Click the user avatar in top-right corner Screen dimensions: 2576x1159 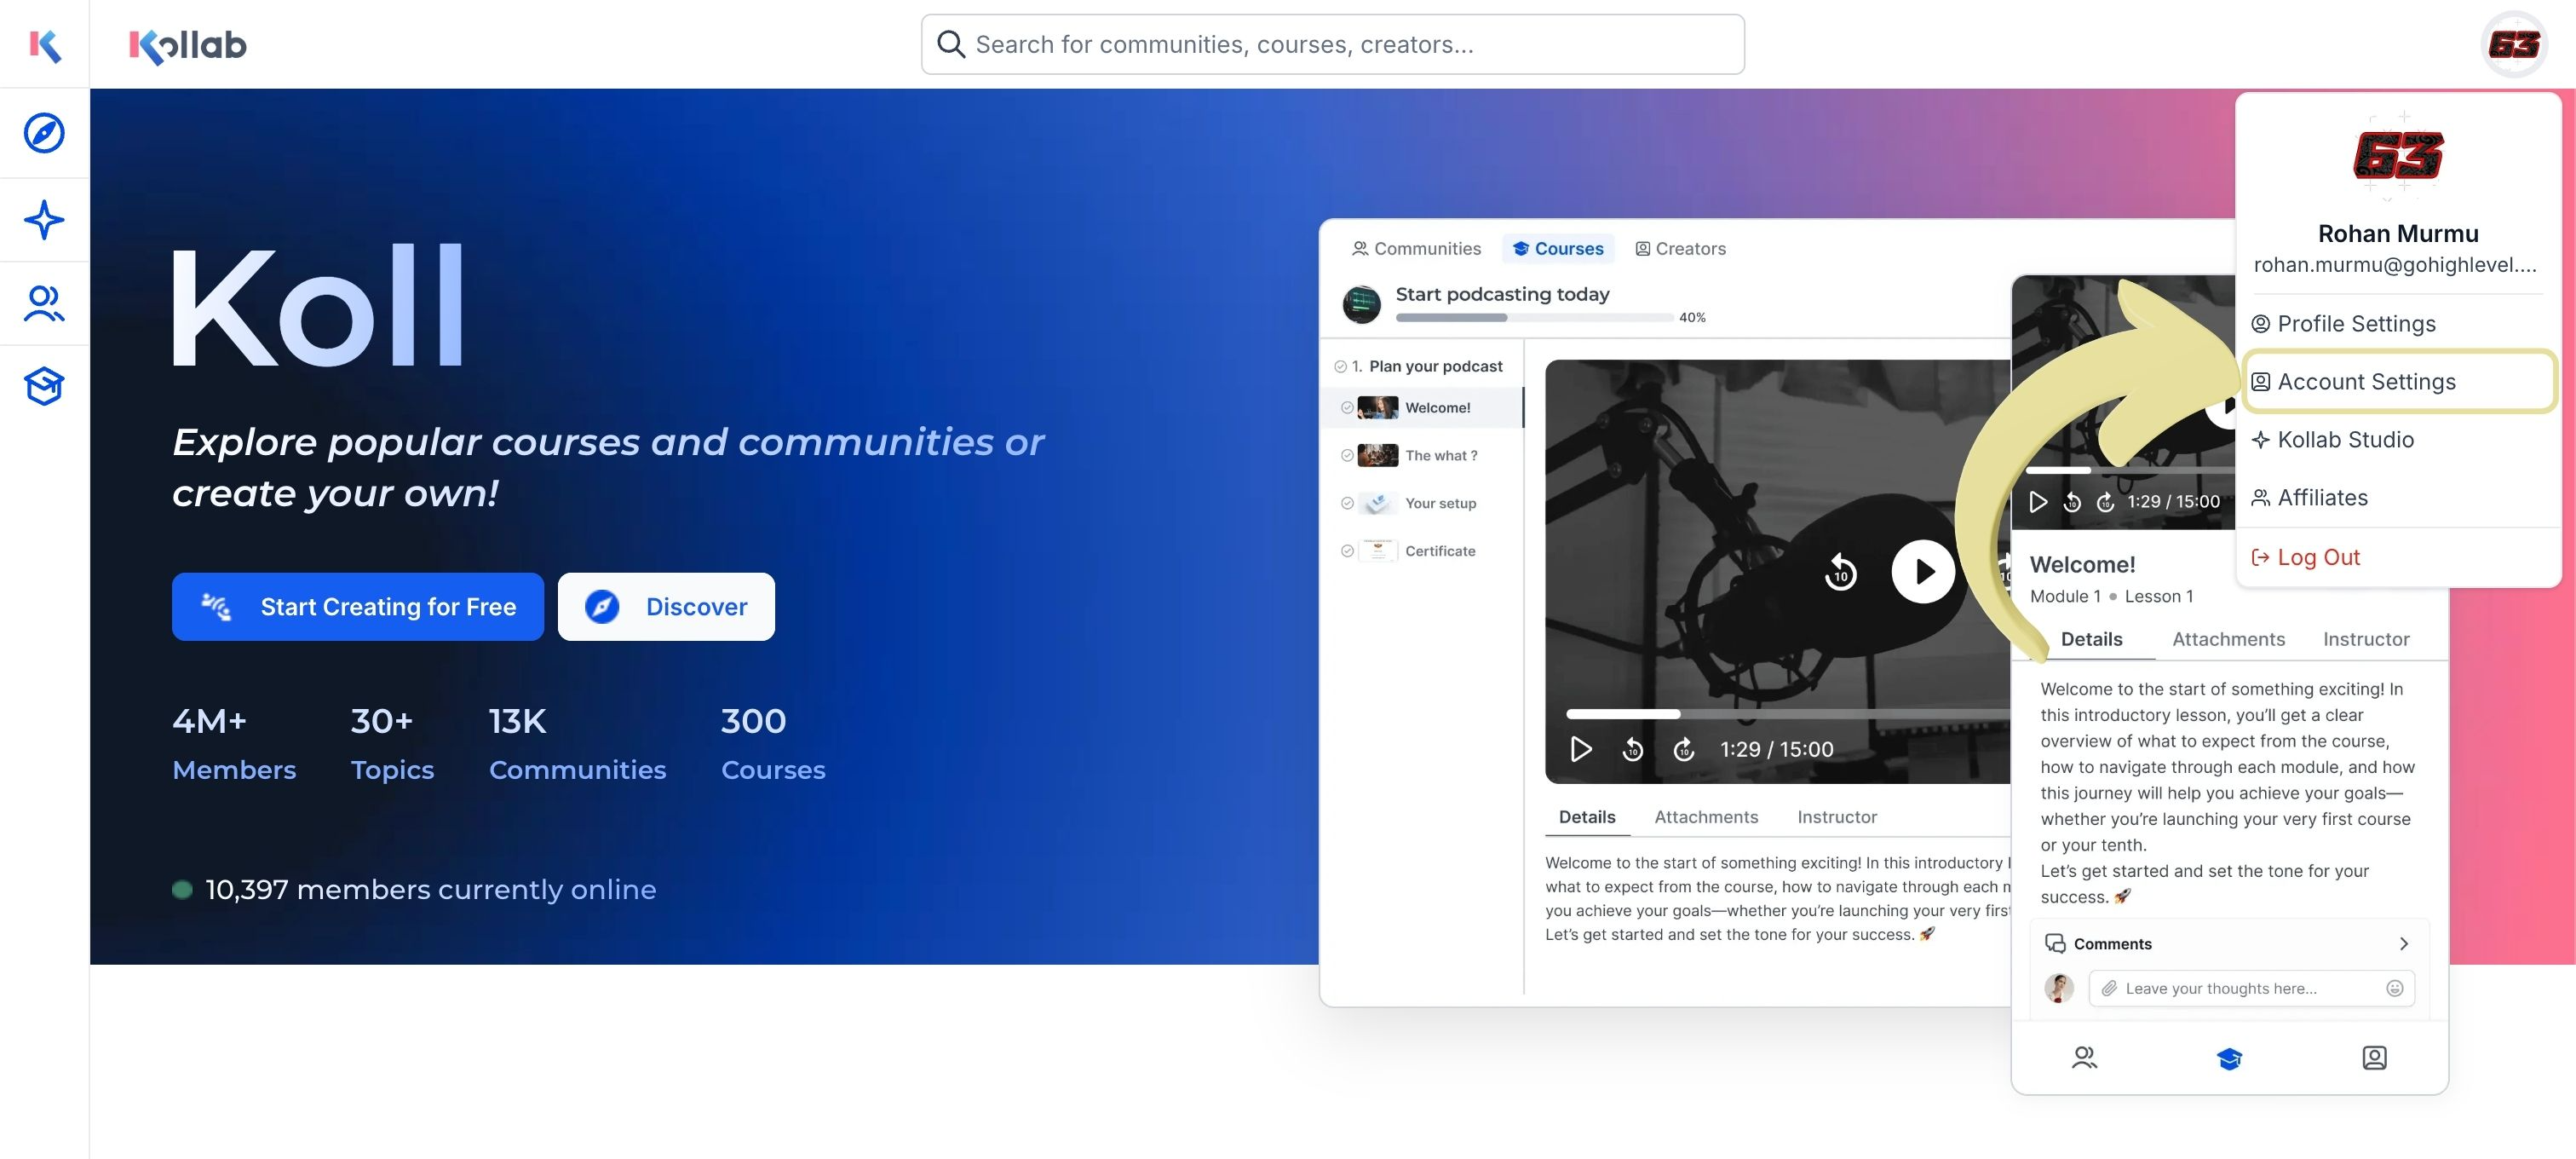pos(2514,44)
